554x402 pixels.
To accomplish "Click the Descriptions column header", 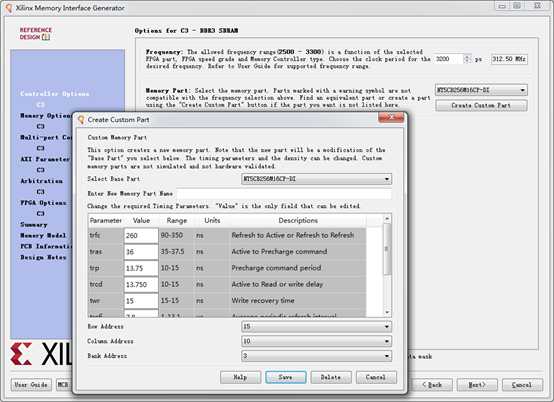I will point(298,220).
